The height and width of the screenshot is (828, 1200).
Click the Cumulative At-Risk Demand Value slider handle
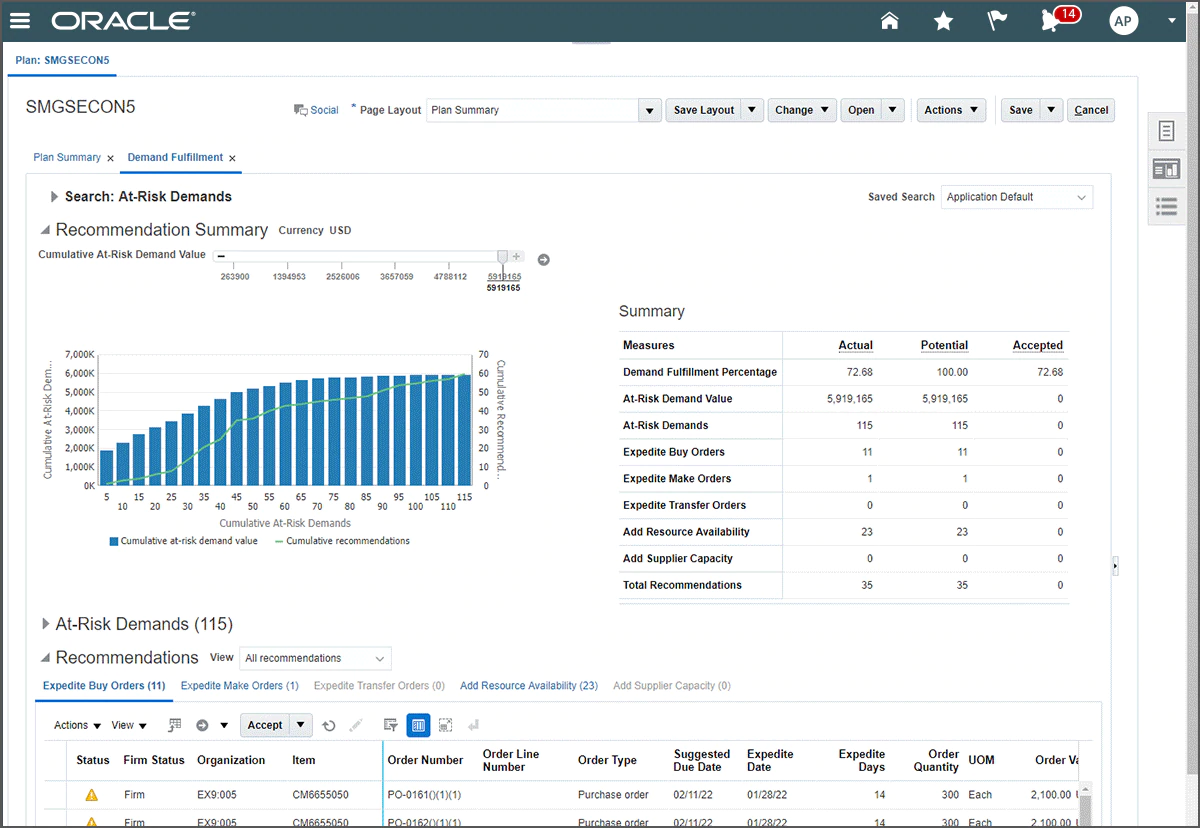(x=502, y=257)
